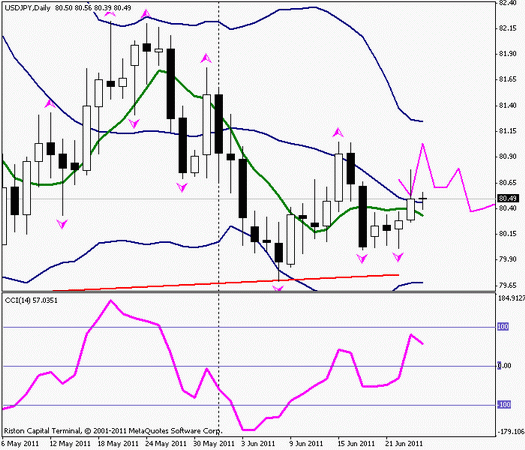Click the 6 May 2011 date label
525x450 pixels.
pyautogui.click(x=19, y=444)
